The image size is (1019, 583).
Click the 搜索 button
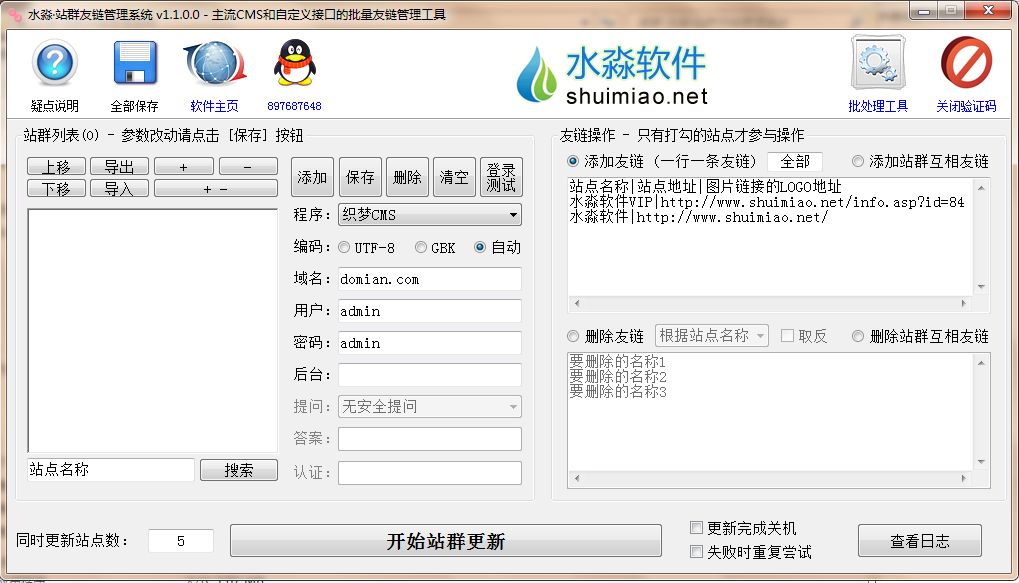tap(239, 470)
